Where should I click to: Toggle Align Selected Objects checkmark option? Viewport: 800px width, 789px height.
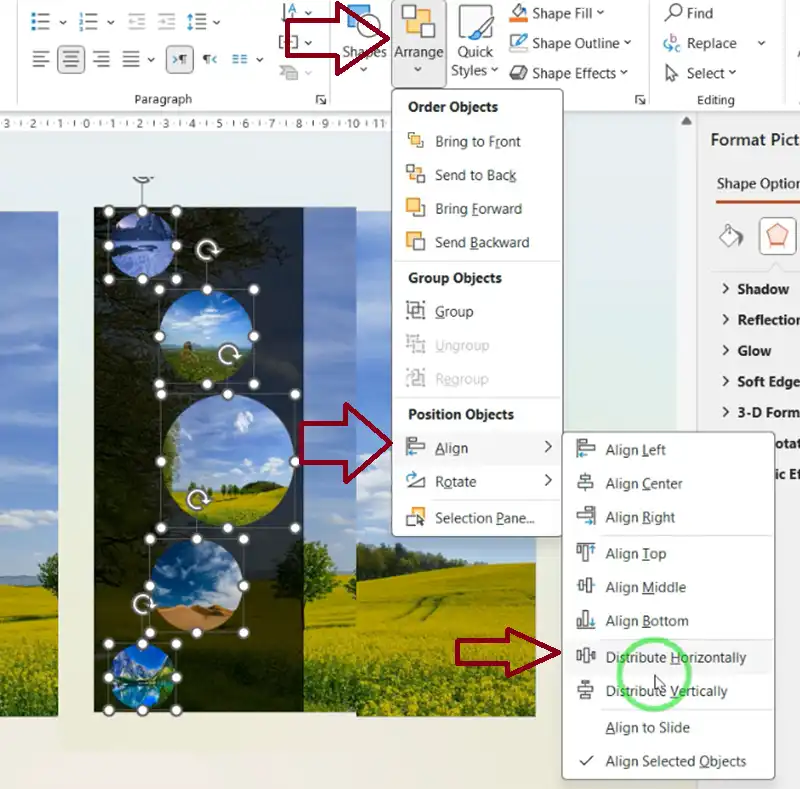point(675,761)
